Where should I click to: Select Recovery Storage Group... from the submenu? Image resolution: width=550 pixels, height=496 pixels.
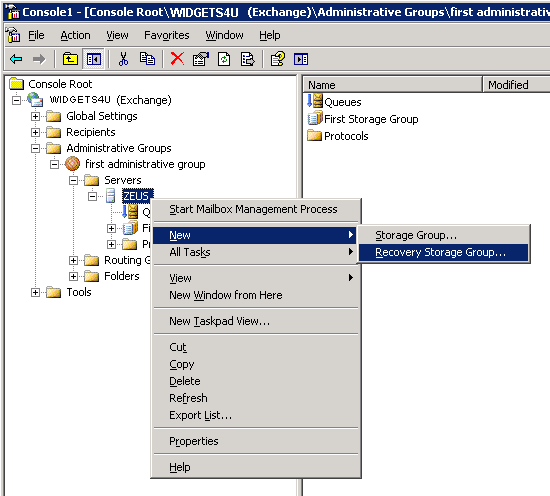coord(443,252)
